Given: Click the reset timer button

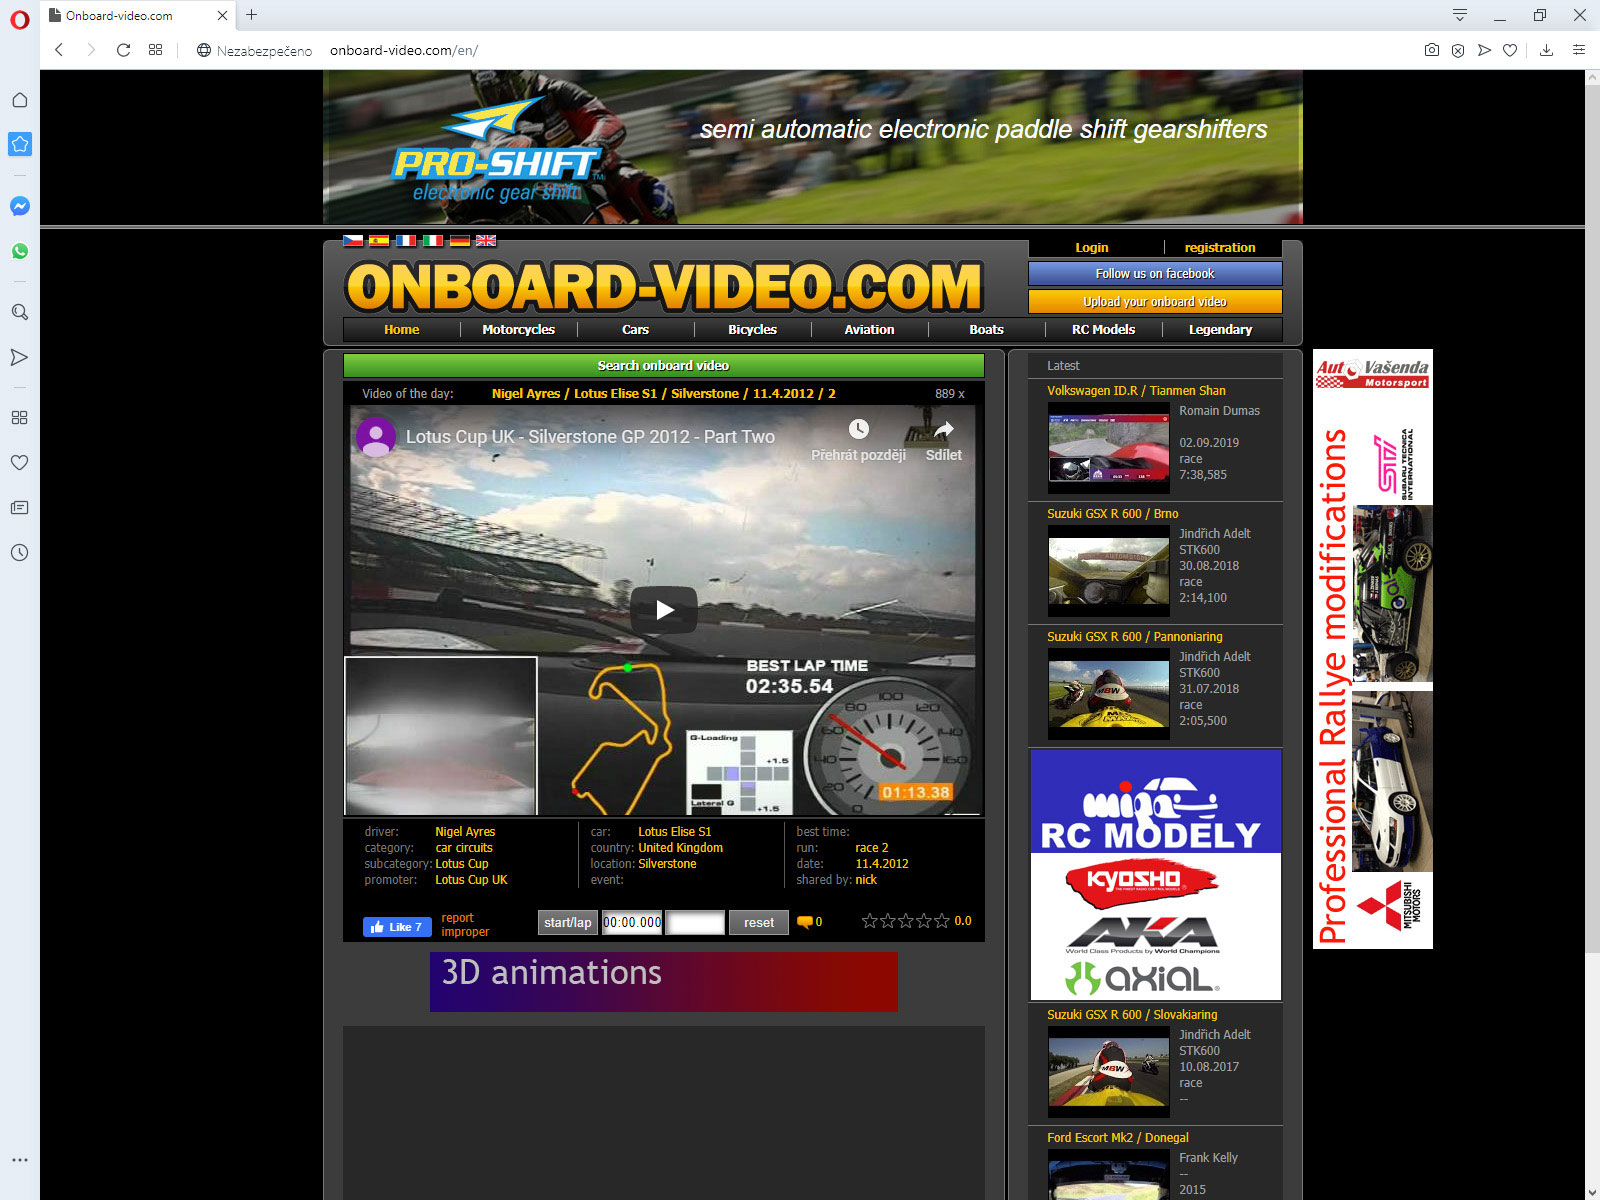Looking at the screenshot, I should 758,922.
